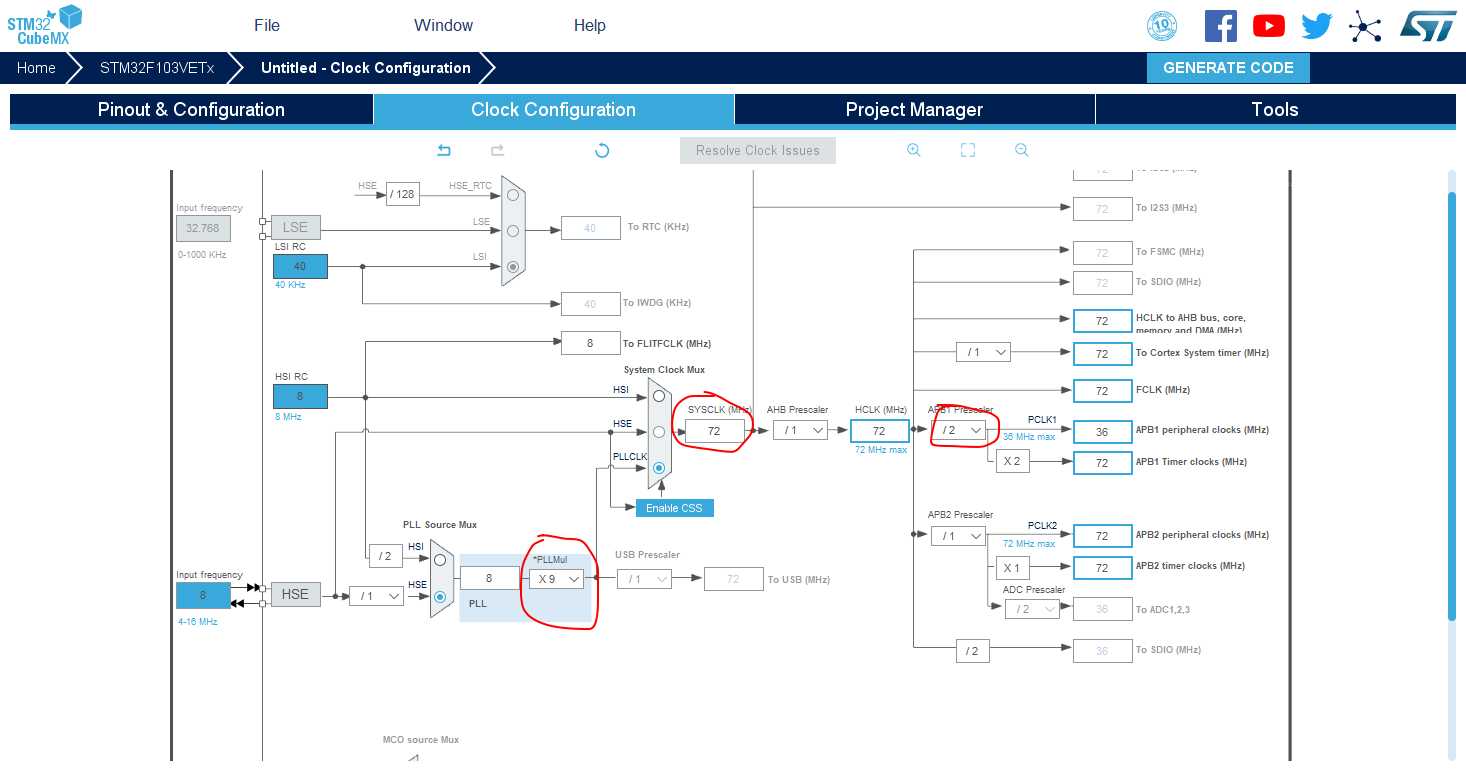The width and height of the screenshot is (1466, 771).
Task: Click Untitled - Clock Configuration breadcrumb
Action: point(366,68)
